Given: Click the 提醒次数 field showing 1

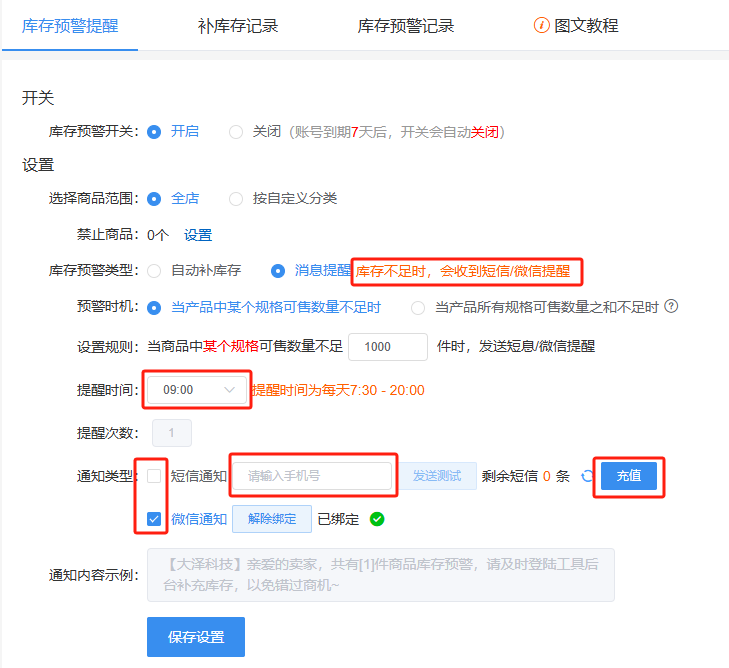Looking at the screenshot, I should [x=172, y=433].
